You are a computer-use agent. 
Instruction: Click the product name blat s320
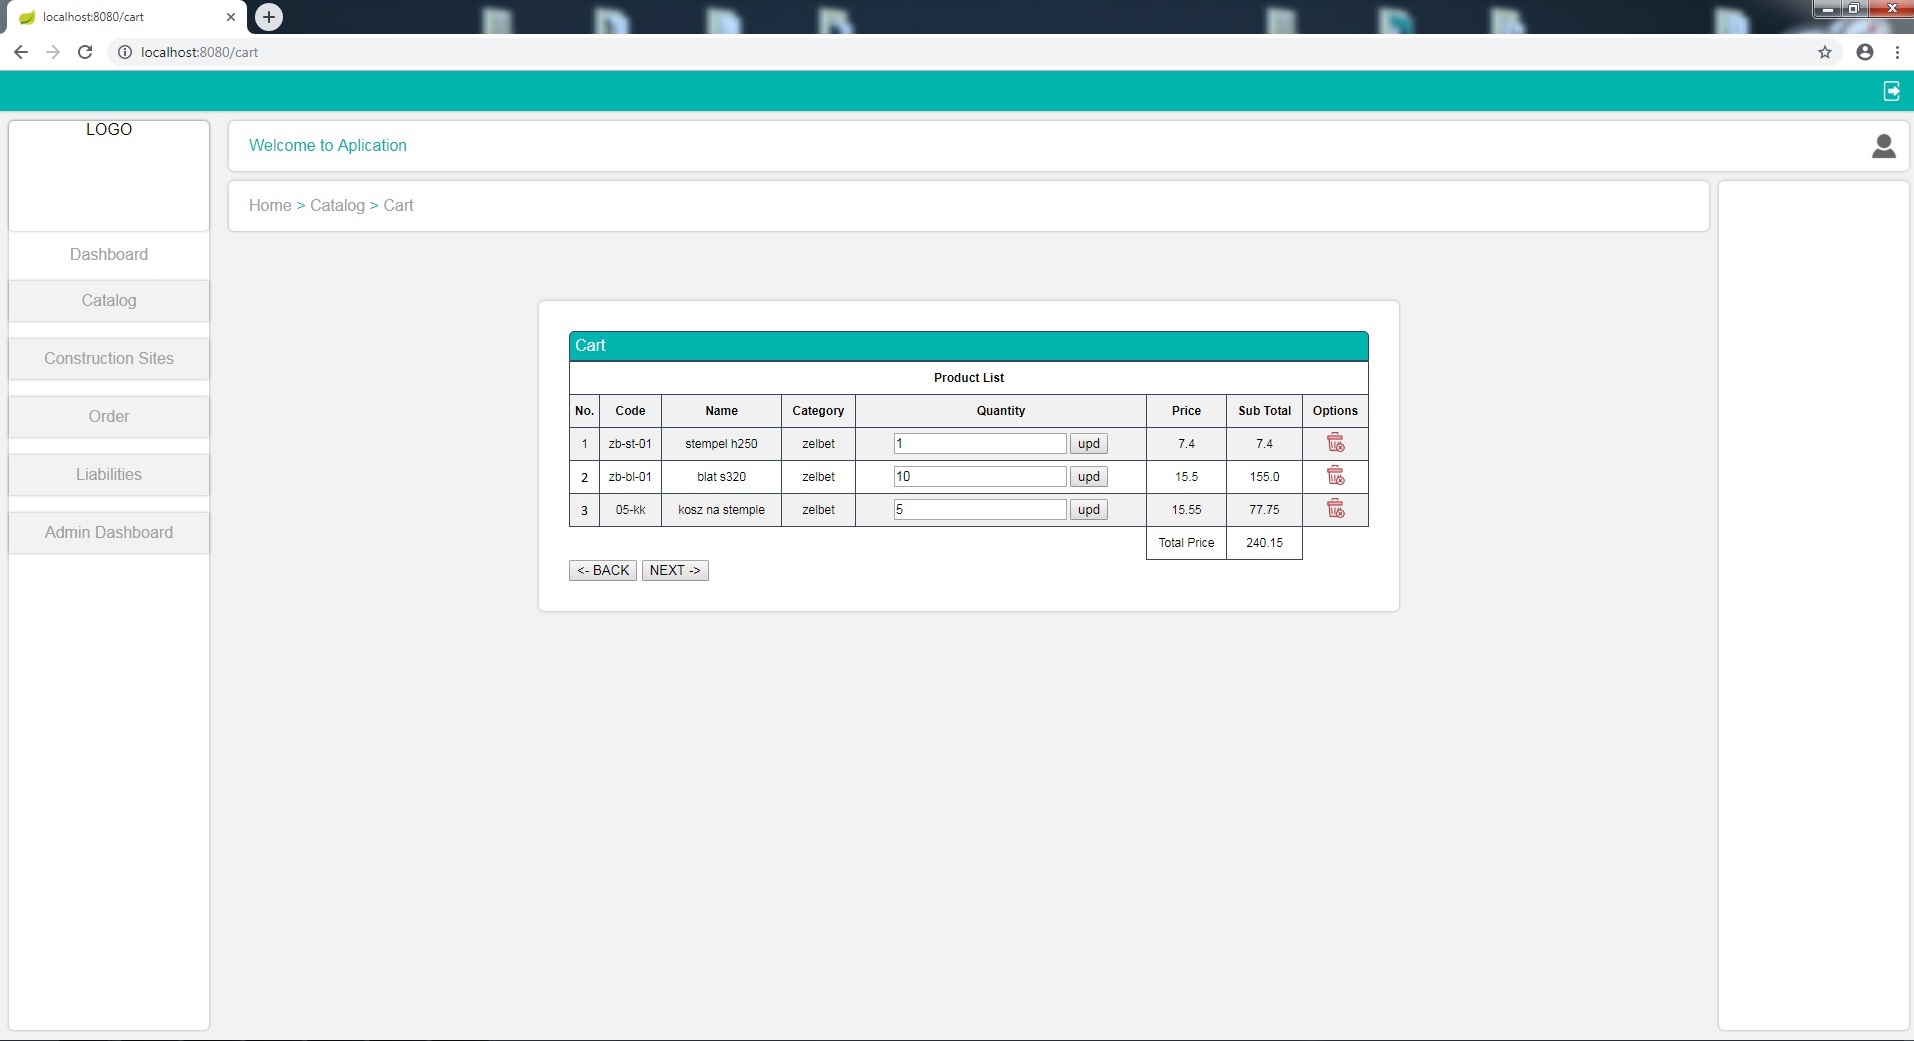pos(721,476)
